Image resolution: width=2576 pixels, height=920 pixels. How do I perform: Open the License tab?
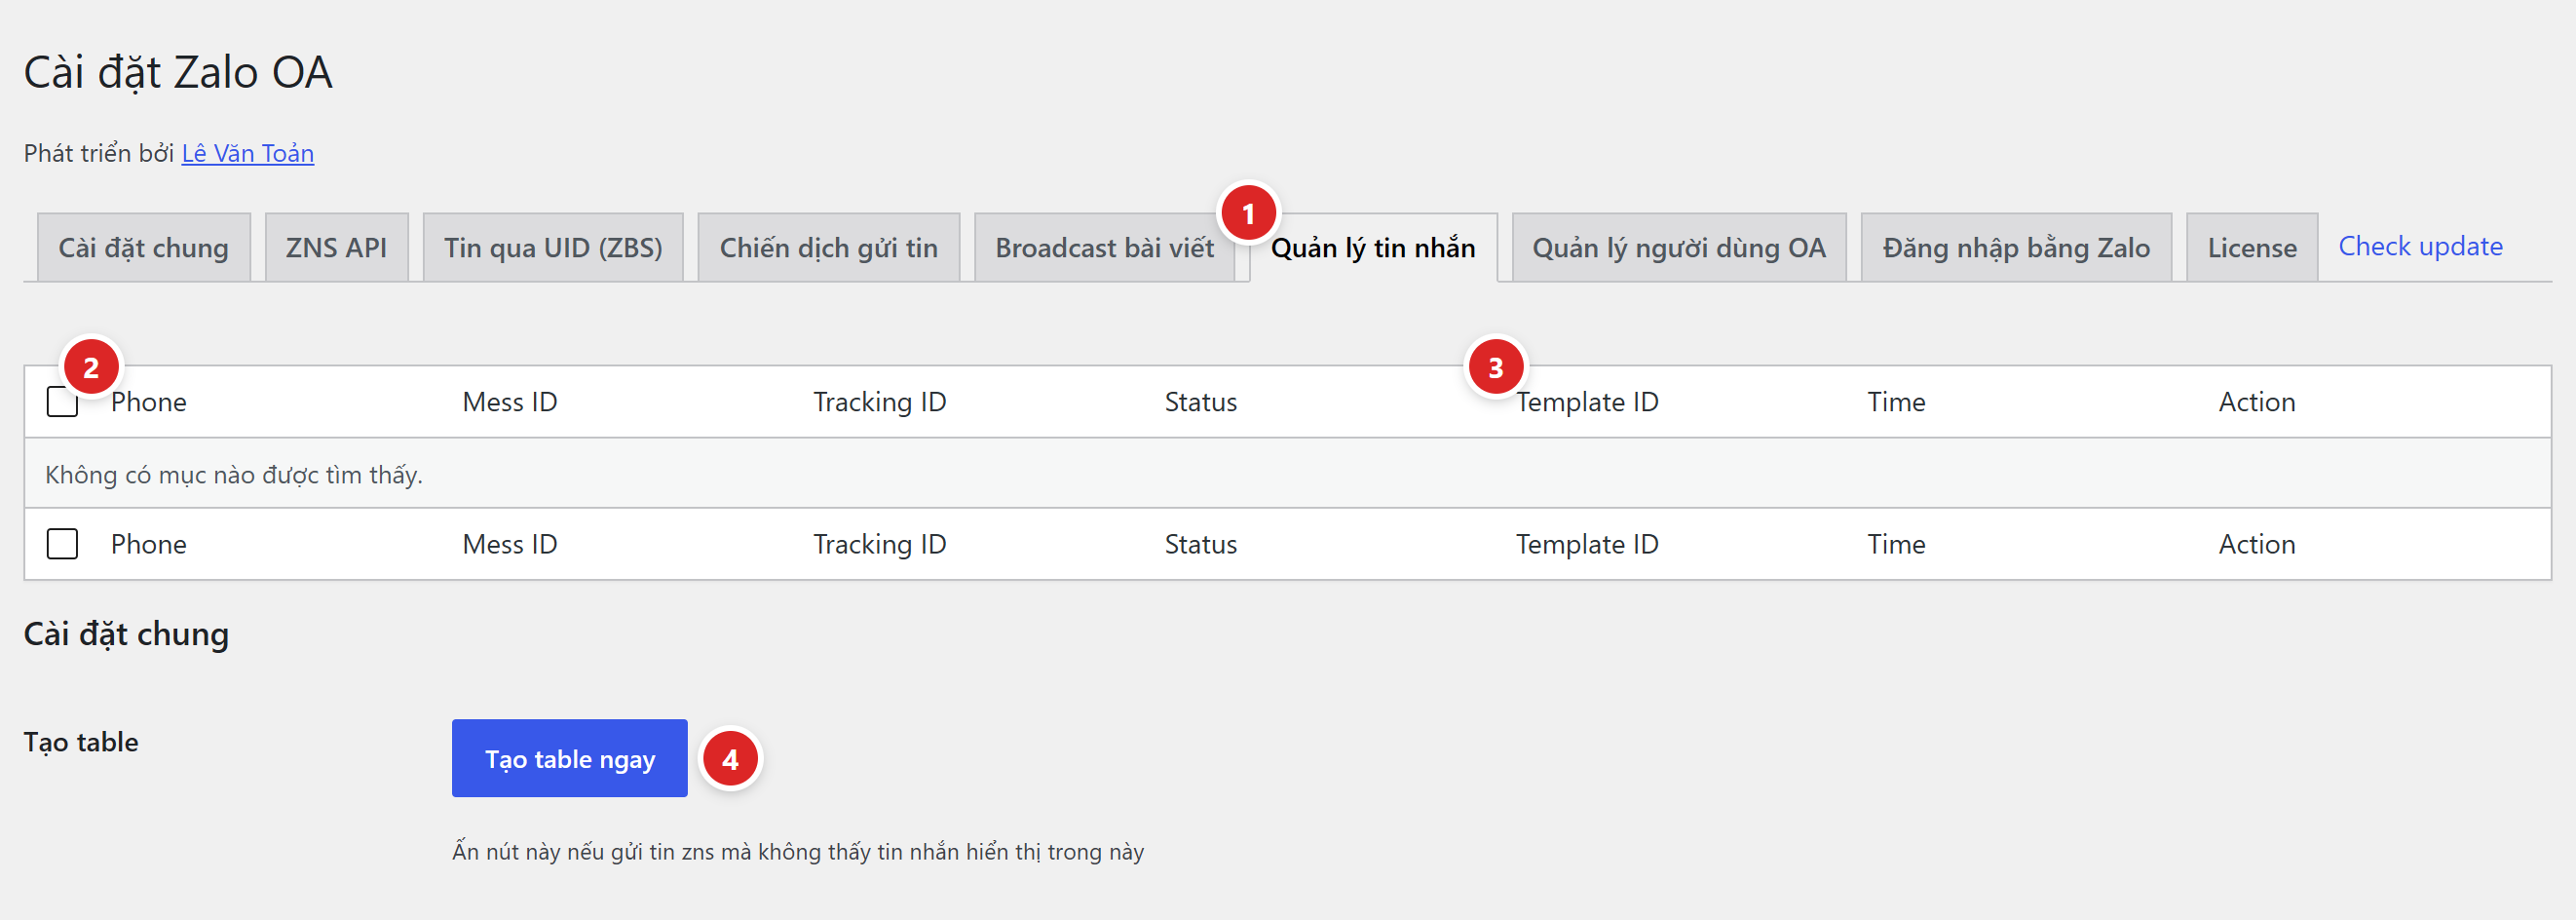pos(2251,247)
